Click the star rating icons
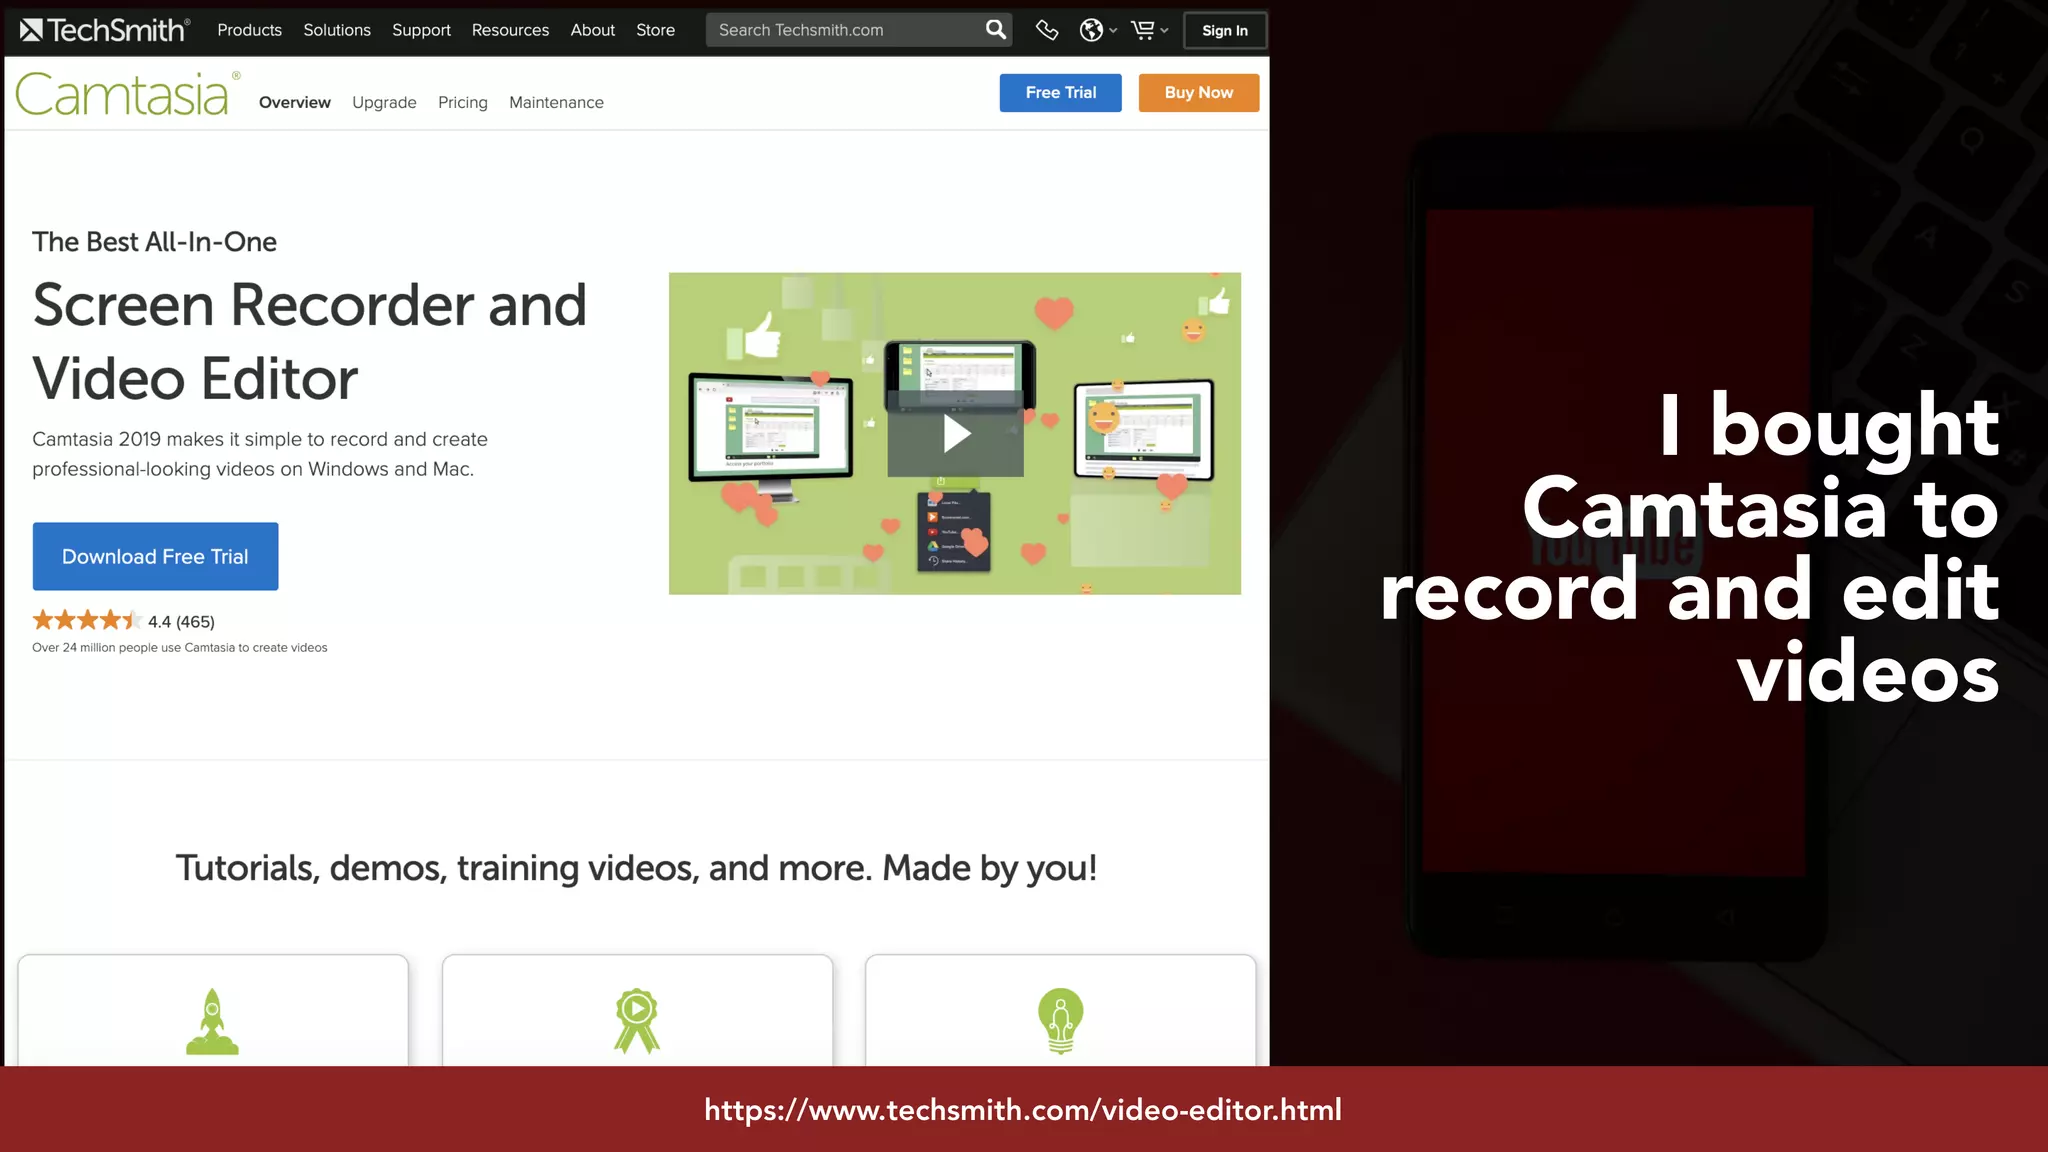This screenshot has height=1152, width=2048. coord(86,620)
